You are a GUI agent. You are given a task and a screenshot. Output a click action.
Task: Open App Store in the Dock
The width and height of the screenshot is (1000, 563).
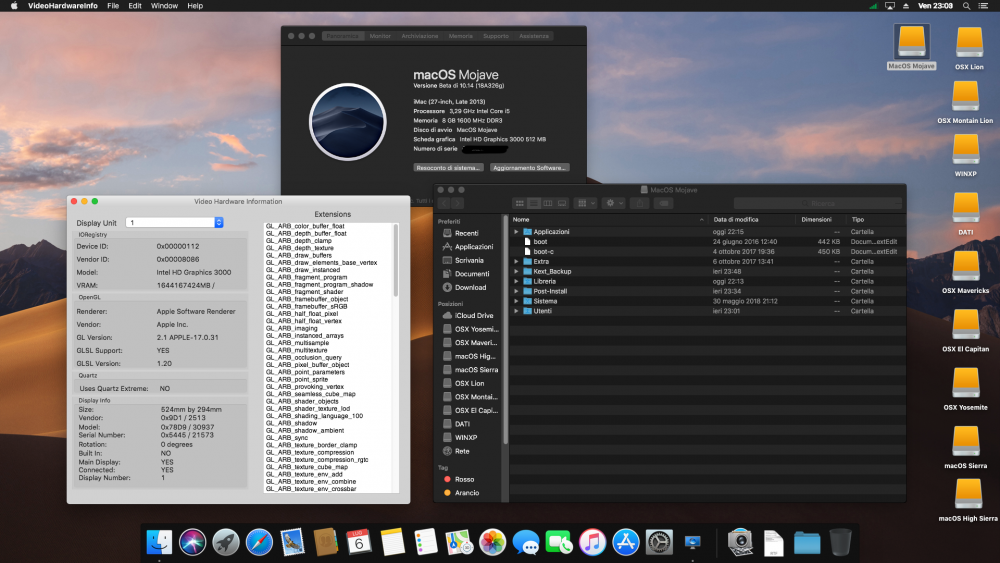[x=626, y=542]
